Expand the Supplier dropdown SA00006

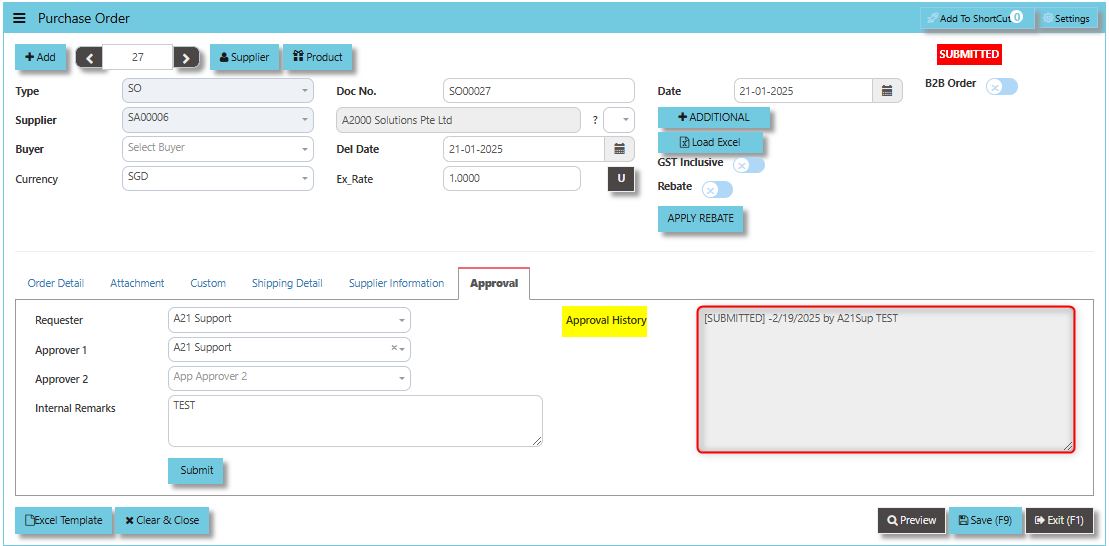click(x=218, y=120)
